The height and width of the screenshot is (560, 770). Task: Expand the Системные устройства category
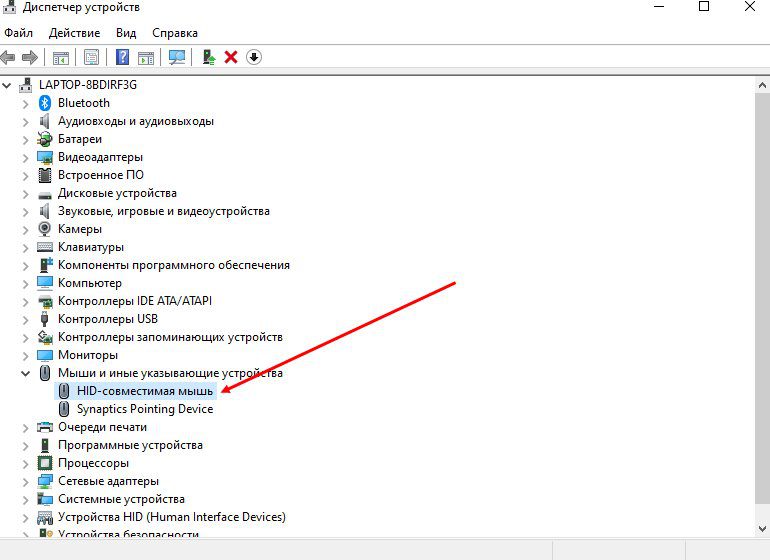(26, 500)
